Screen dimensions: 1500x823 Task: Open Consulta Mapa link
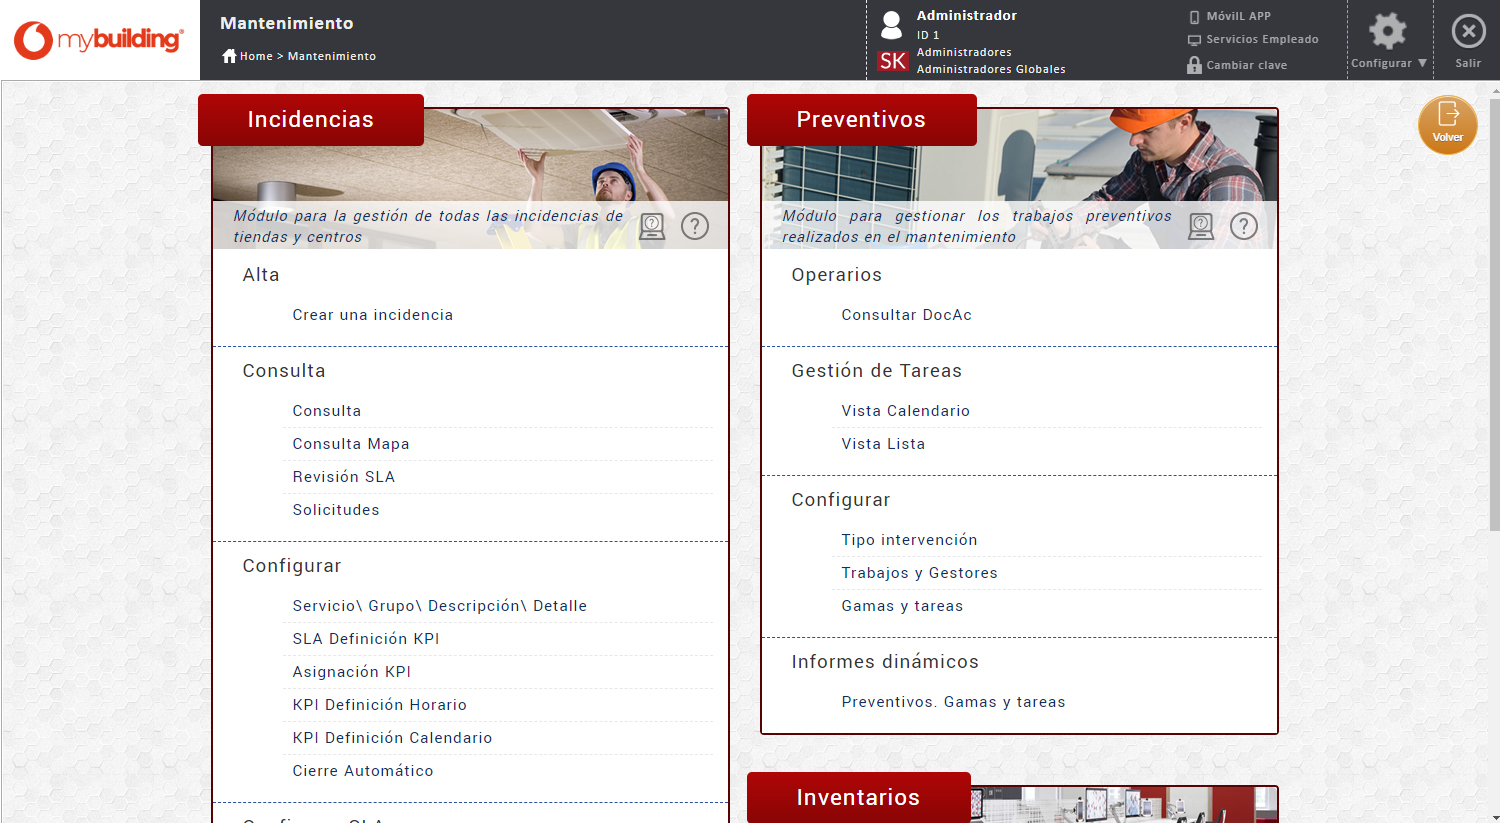[350, 444]
